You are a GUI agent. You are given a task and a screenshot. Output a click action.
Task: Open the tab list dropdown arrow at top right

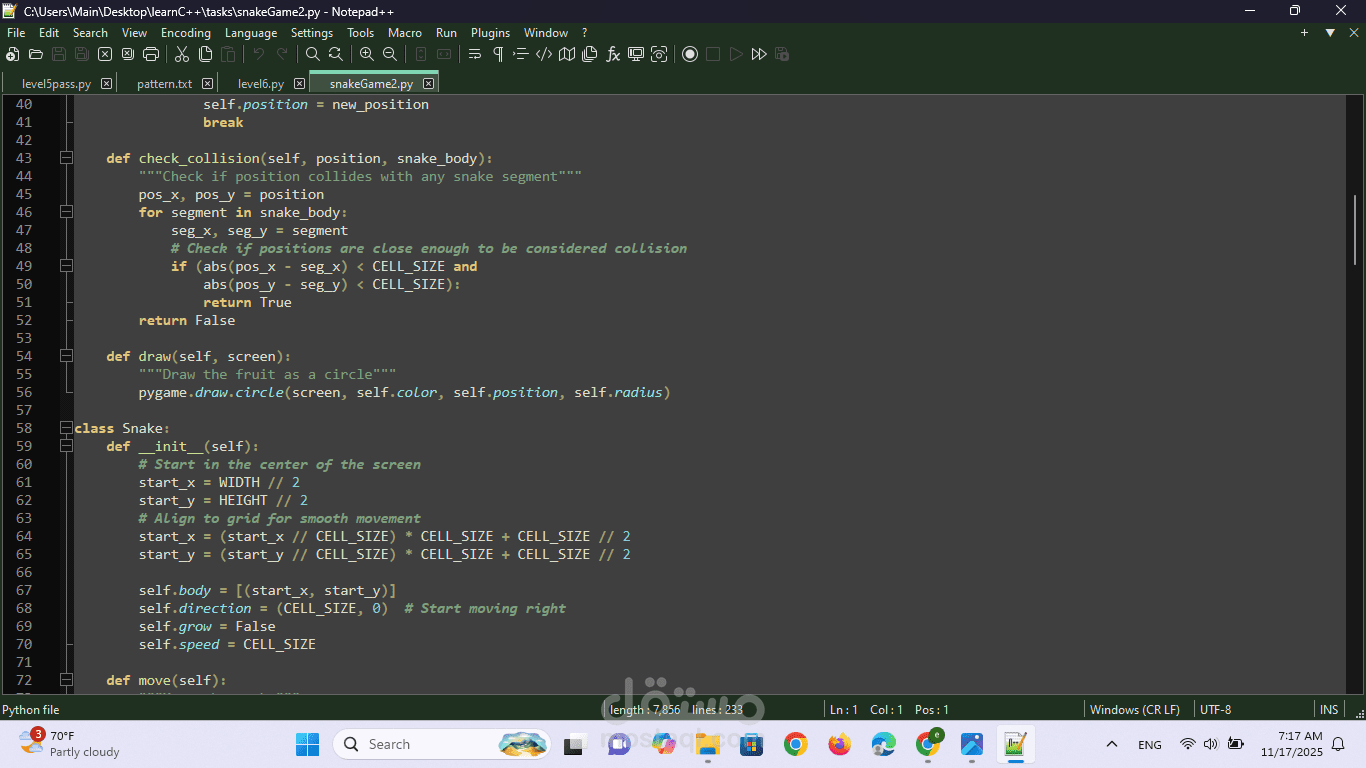(1330, 33)
